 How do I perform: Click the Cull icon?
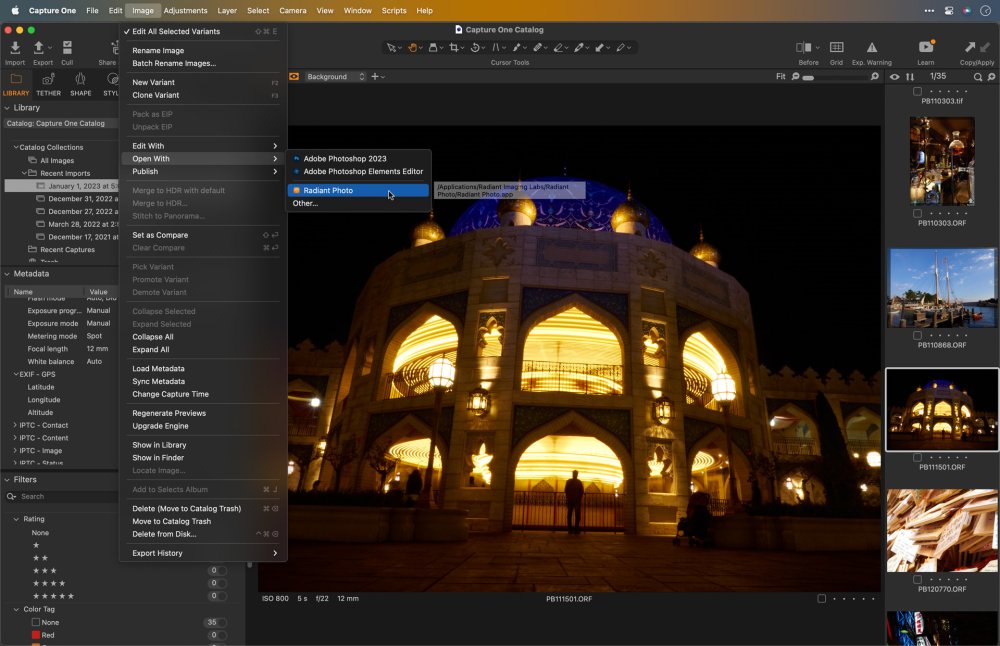pos(67,48)
